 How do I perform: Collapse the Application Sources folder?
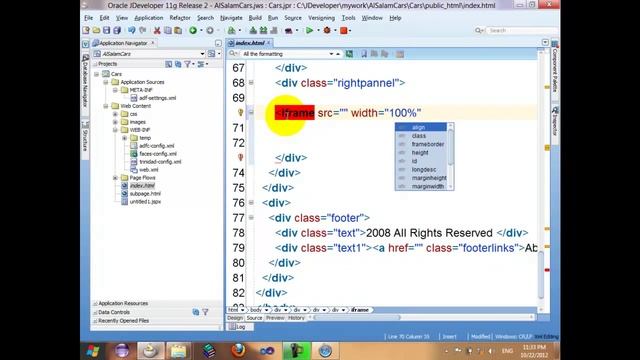(x=106, y=82)
